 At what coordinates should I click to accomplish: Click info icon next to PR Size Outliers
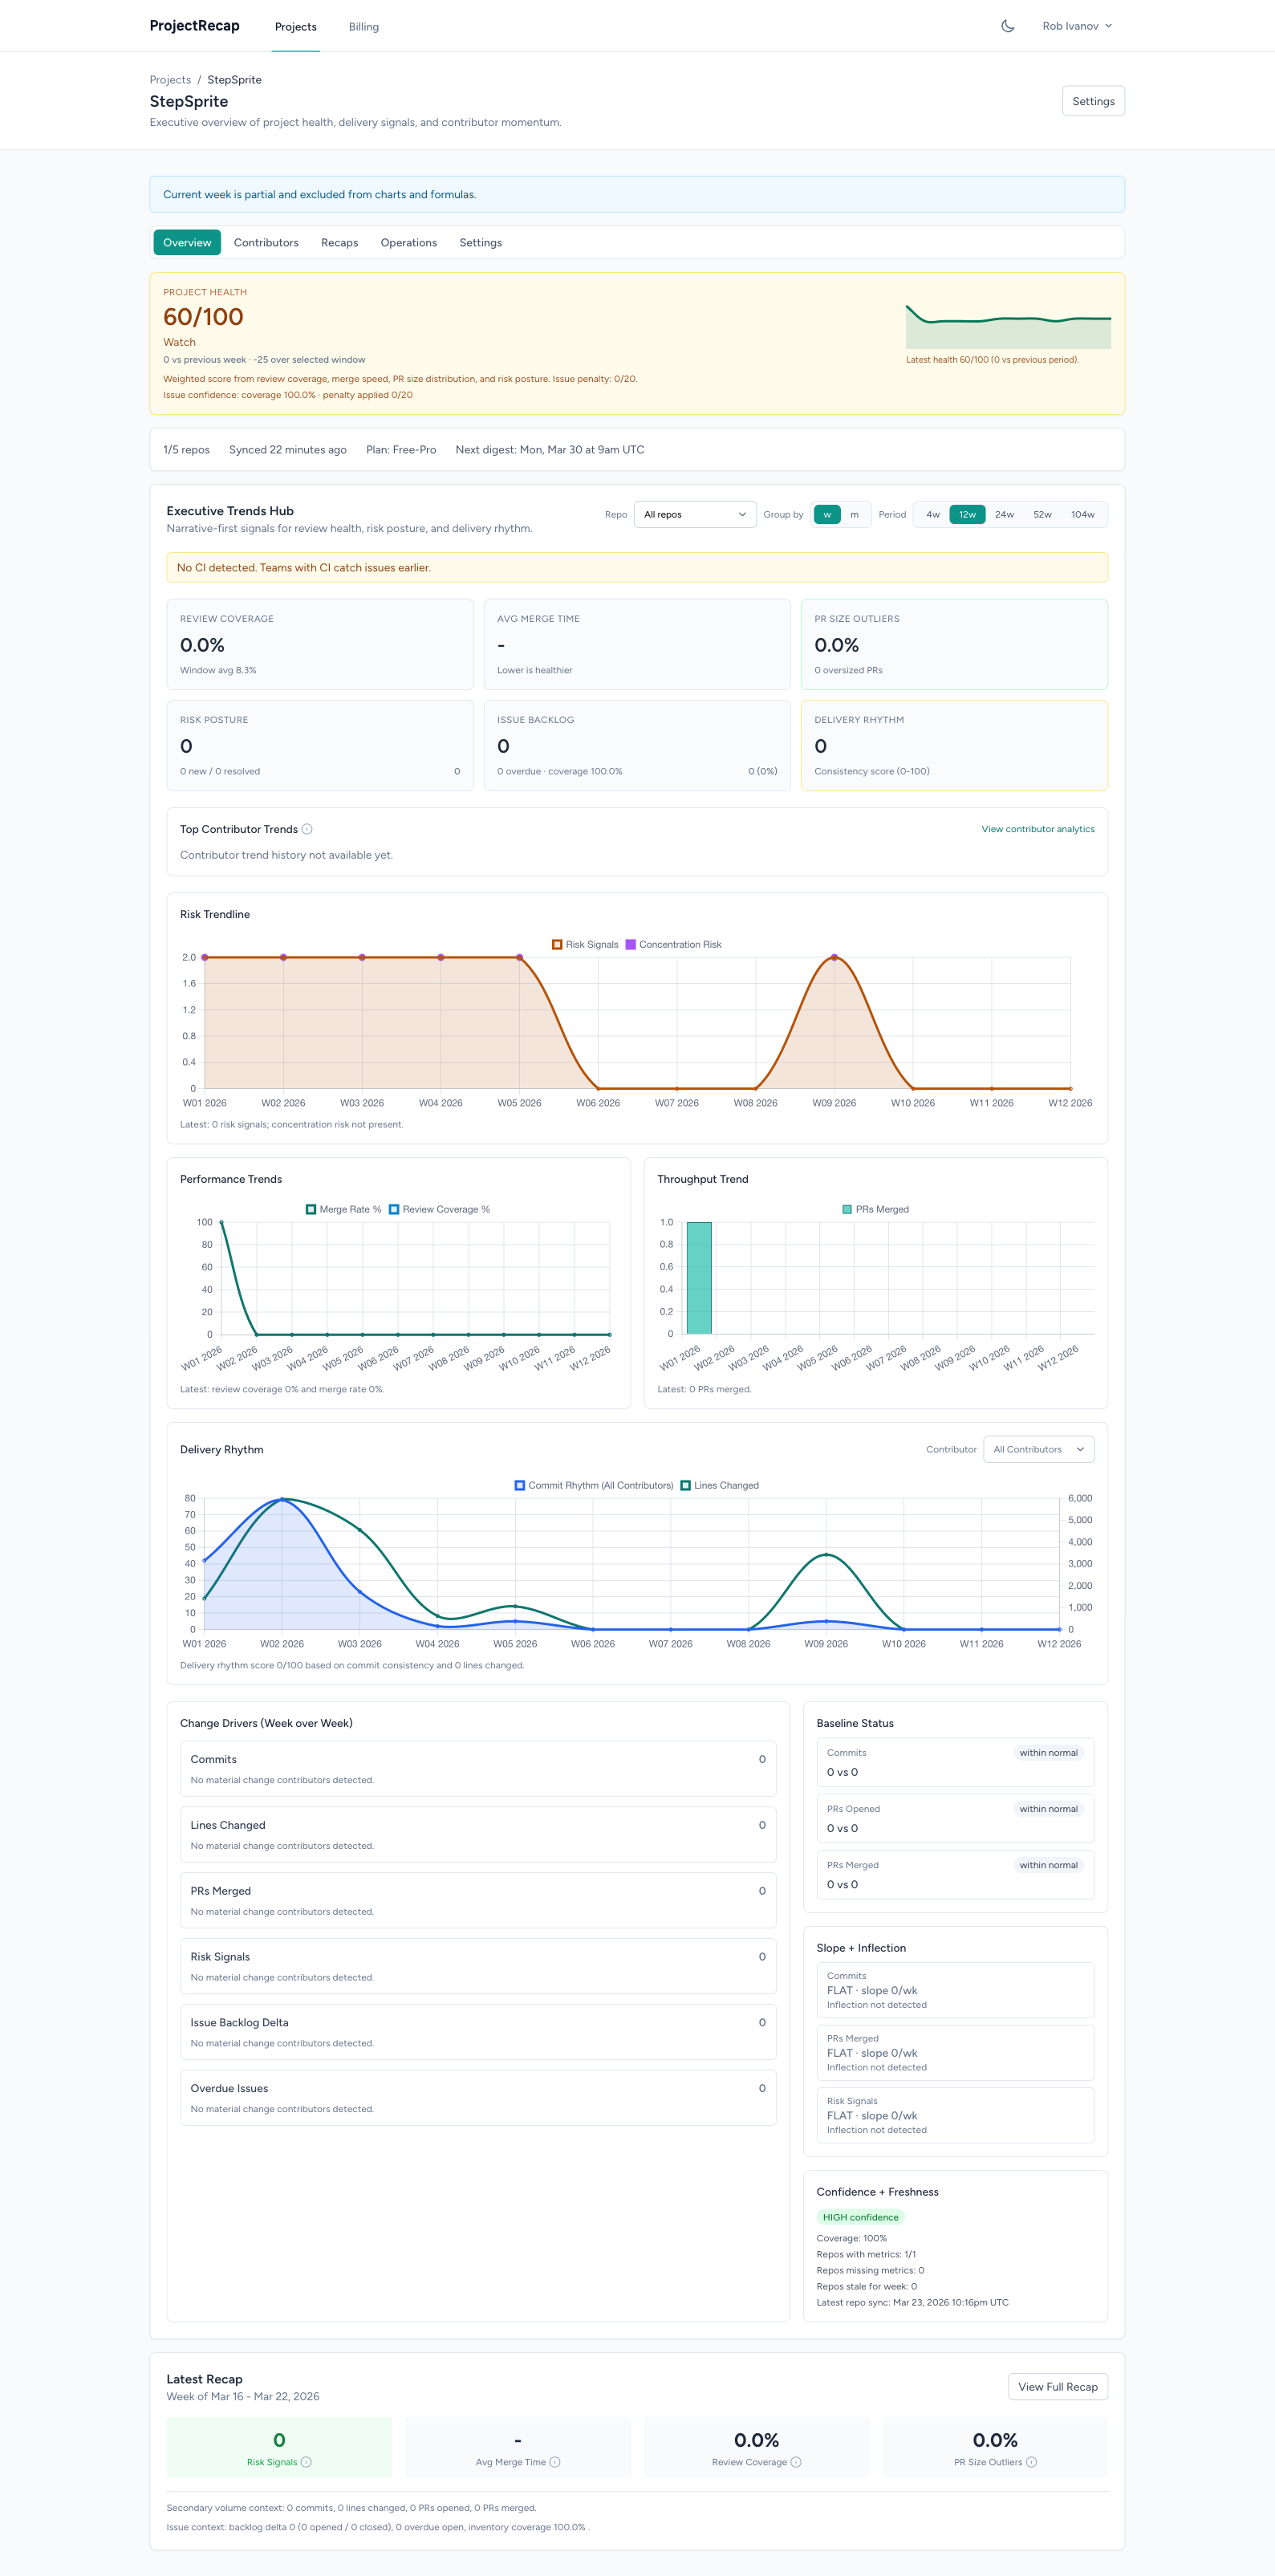point(1032,2462)
